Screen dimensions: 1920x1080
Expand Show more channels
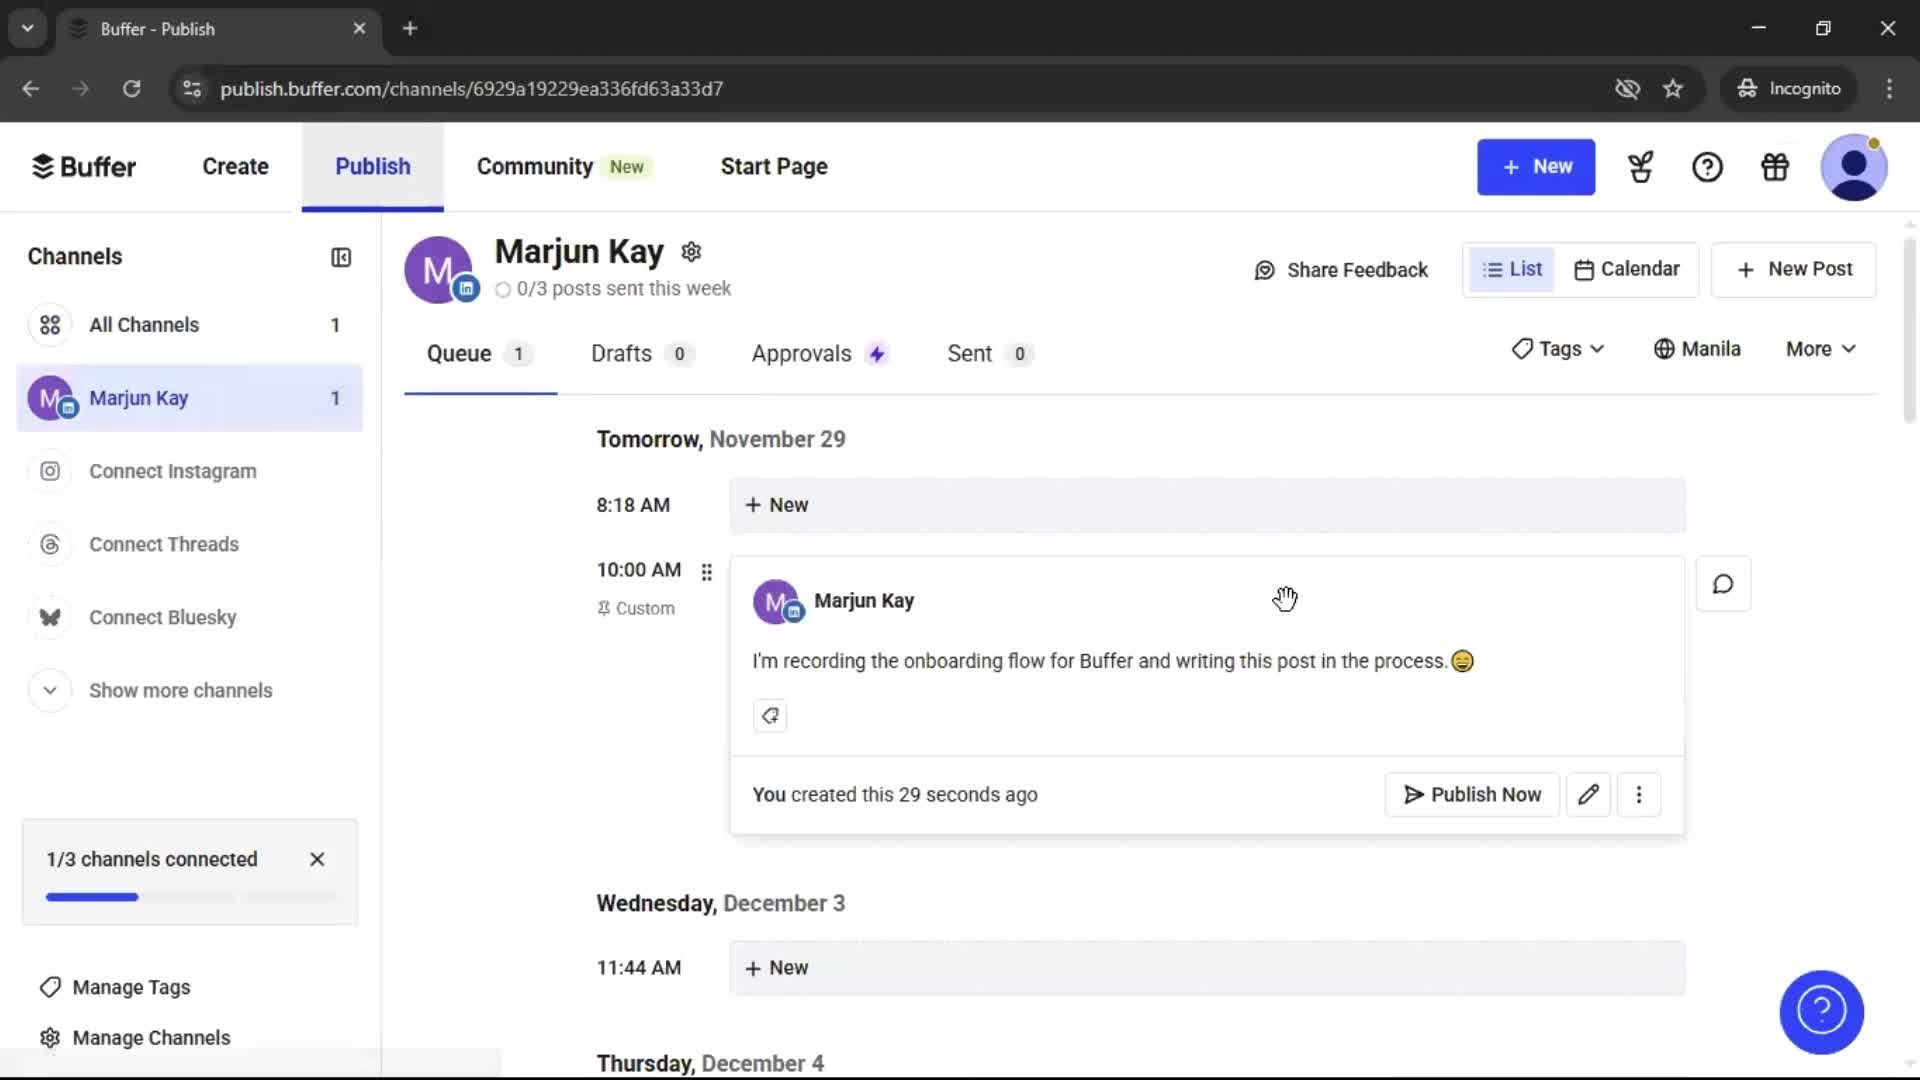pos(180,690)
